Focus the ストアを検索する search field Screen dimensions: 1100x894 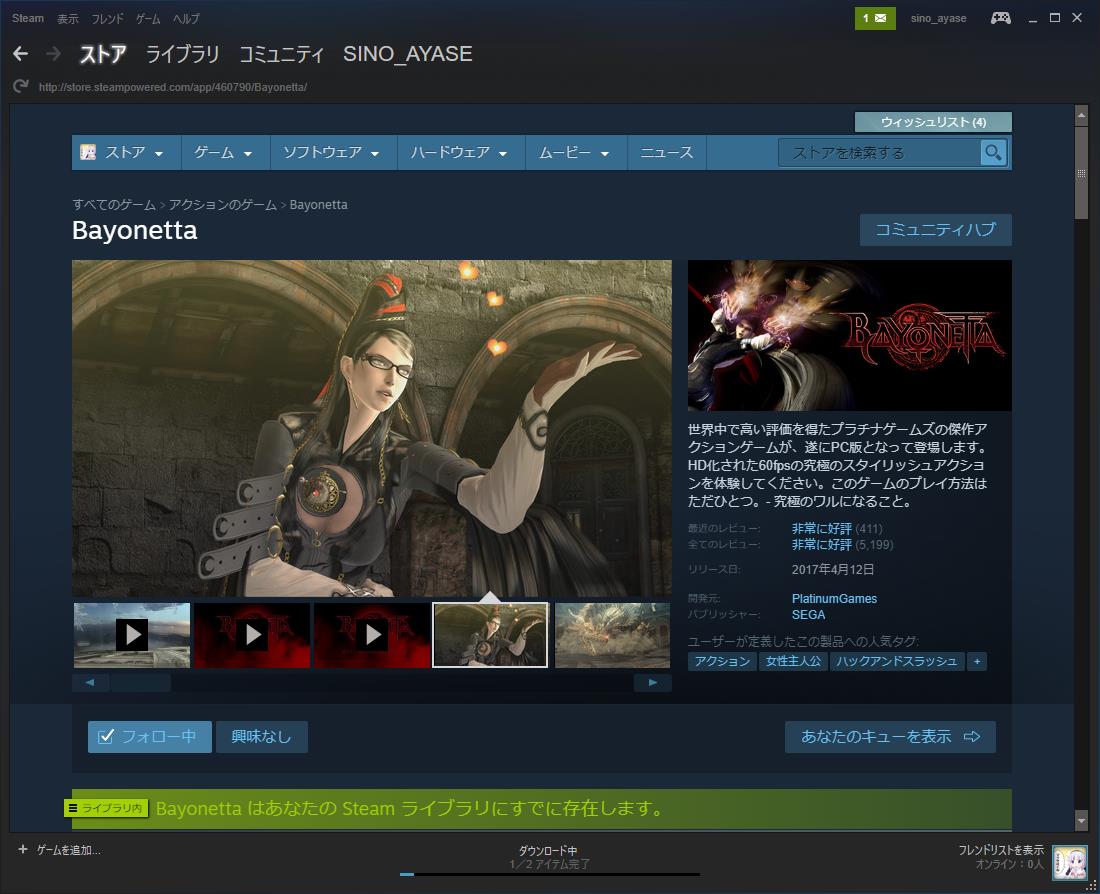coord(879,152)
